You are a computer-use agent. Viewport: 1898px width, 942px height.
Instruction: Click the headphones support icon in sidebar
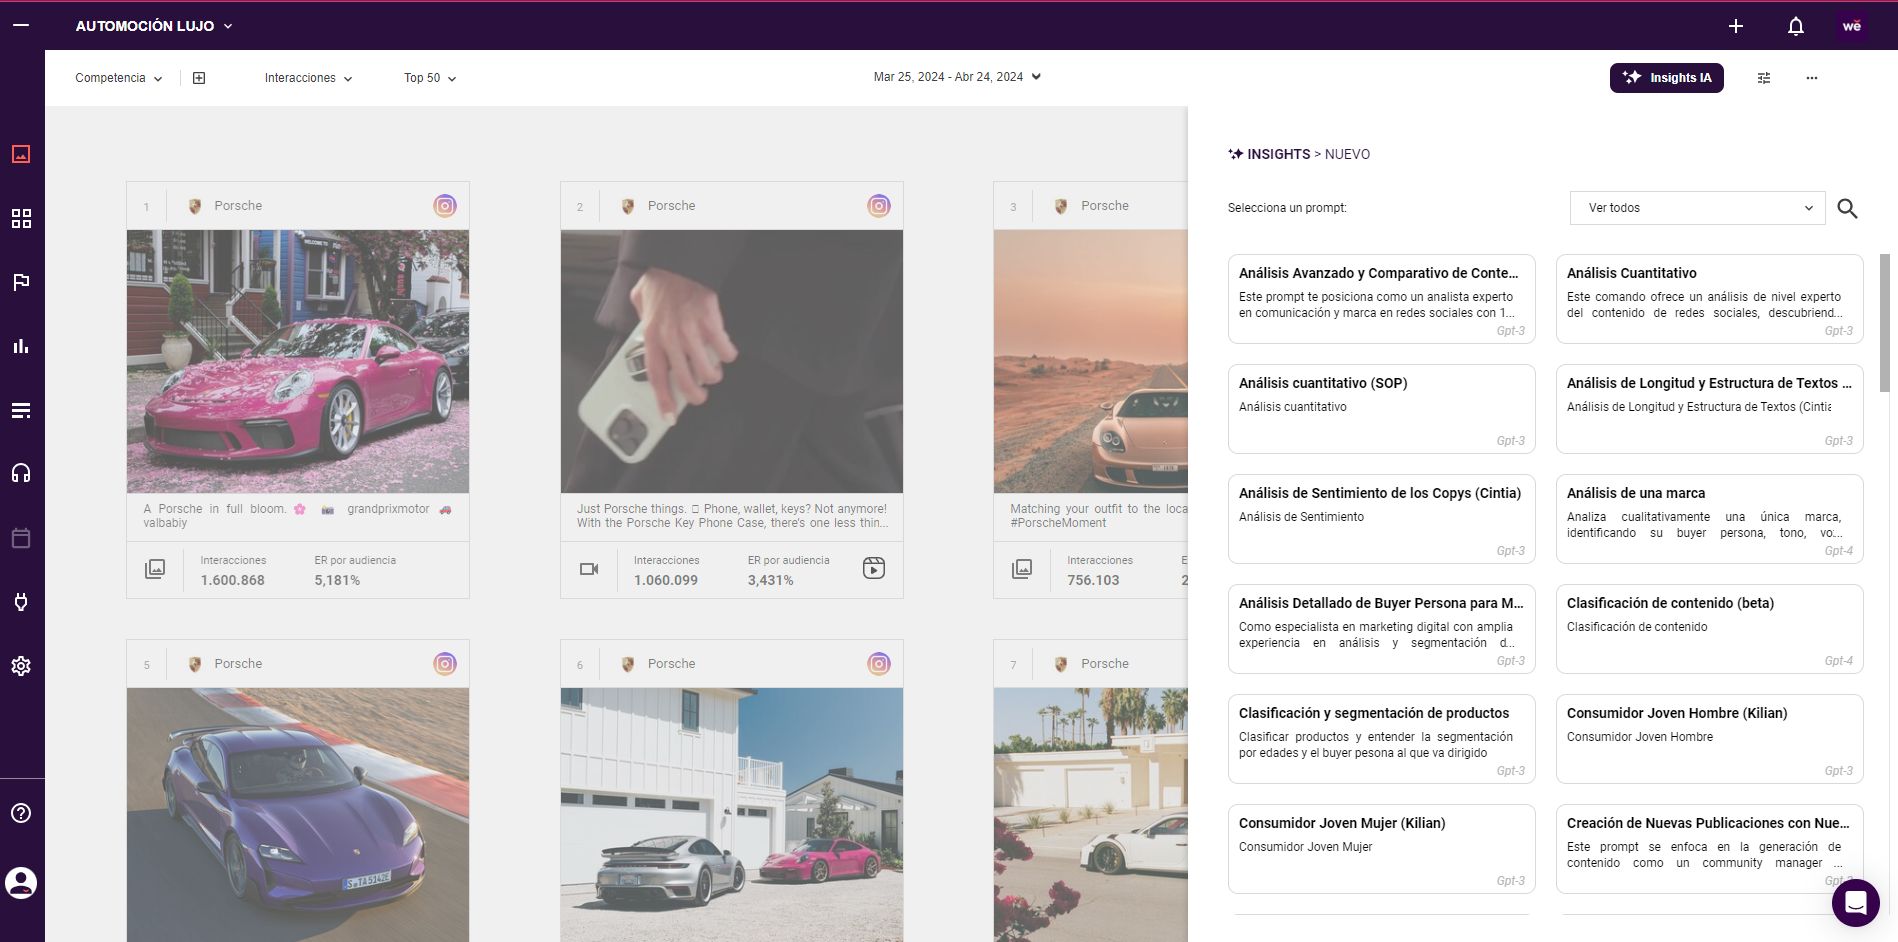point(21,473)
